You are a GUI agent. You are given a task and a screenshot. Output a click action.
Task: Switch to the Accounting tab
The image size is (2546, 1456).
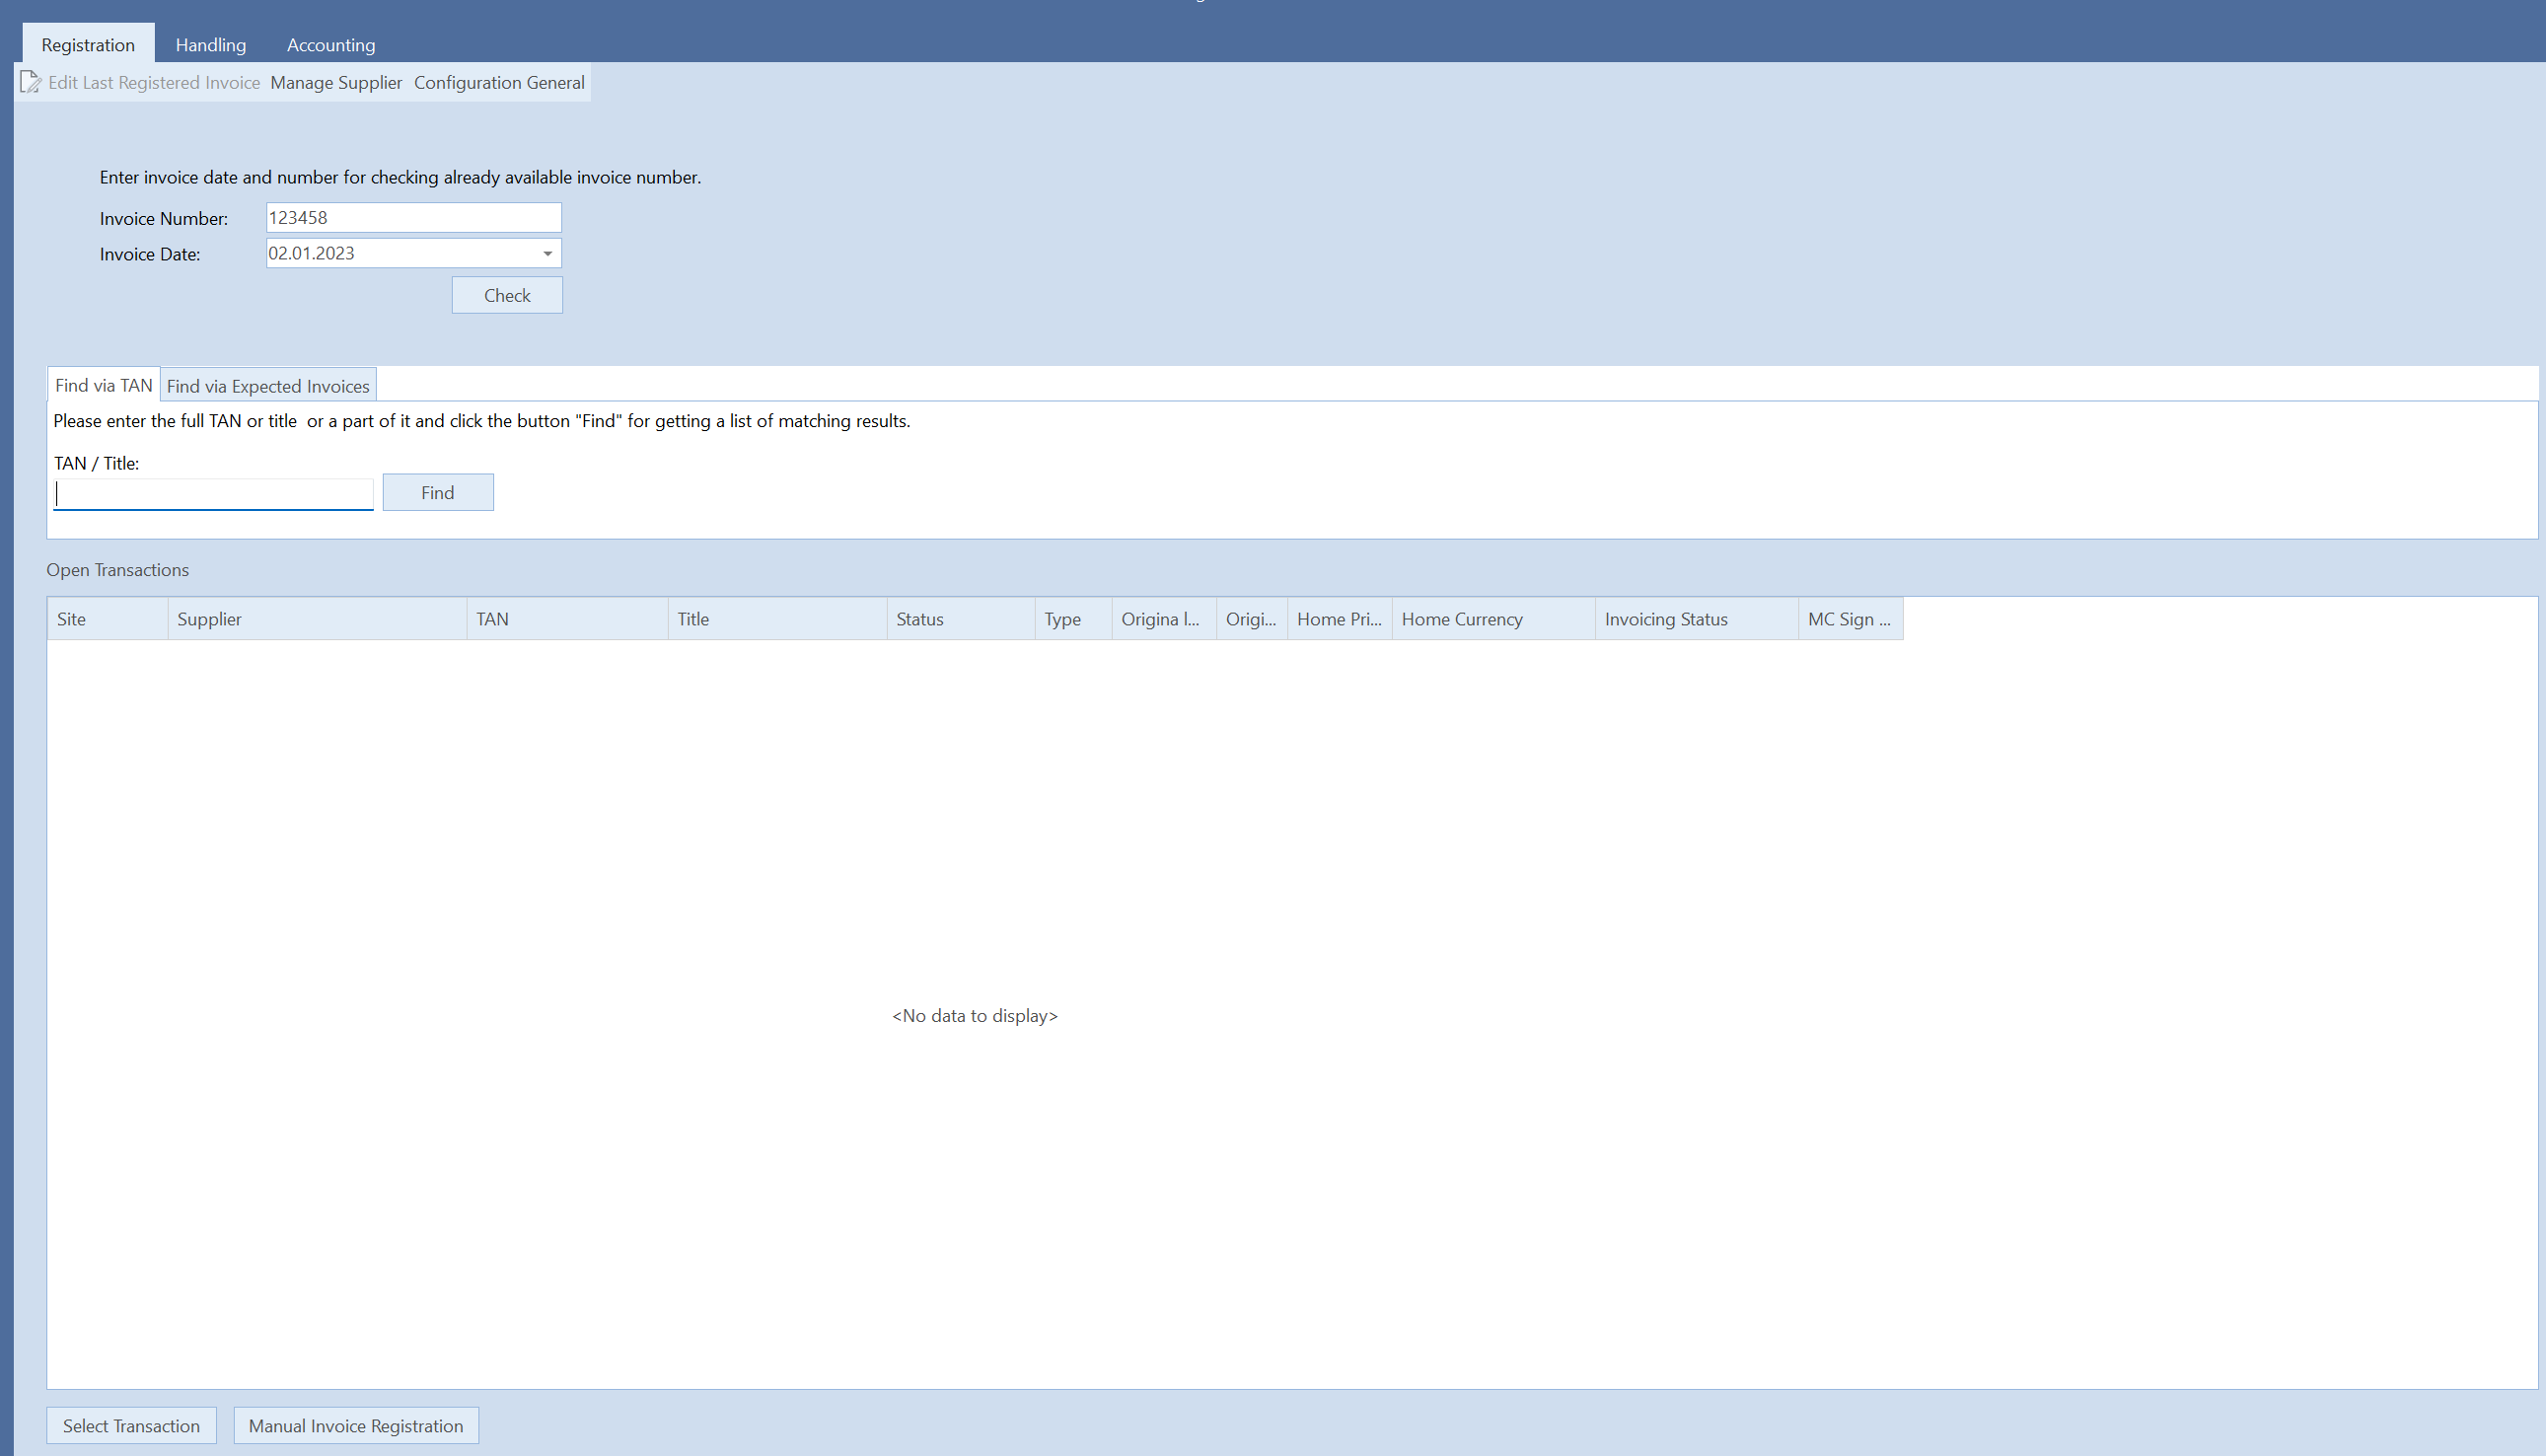click(x=330, y=45)
